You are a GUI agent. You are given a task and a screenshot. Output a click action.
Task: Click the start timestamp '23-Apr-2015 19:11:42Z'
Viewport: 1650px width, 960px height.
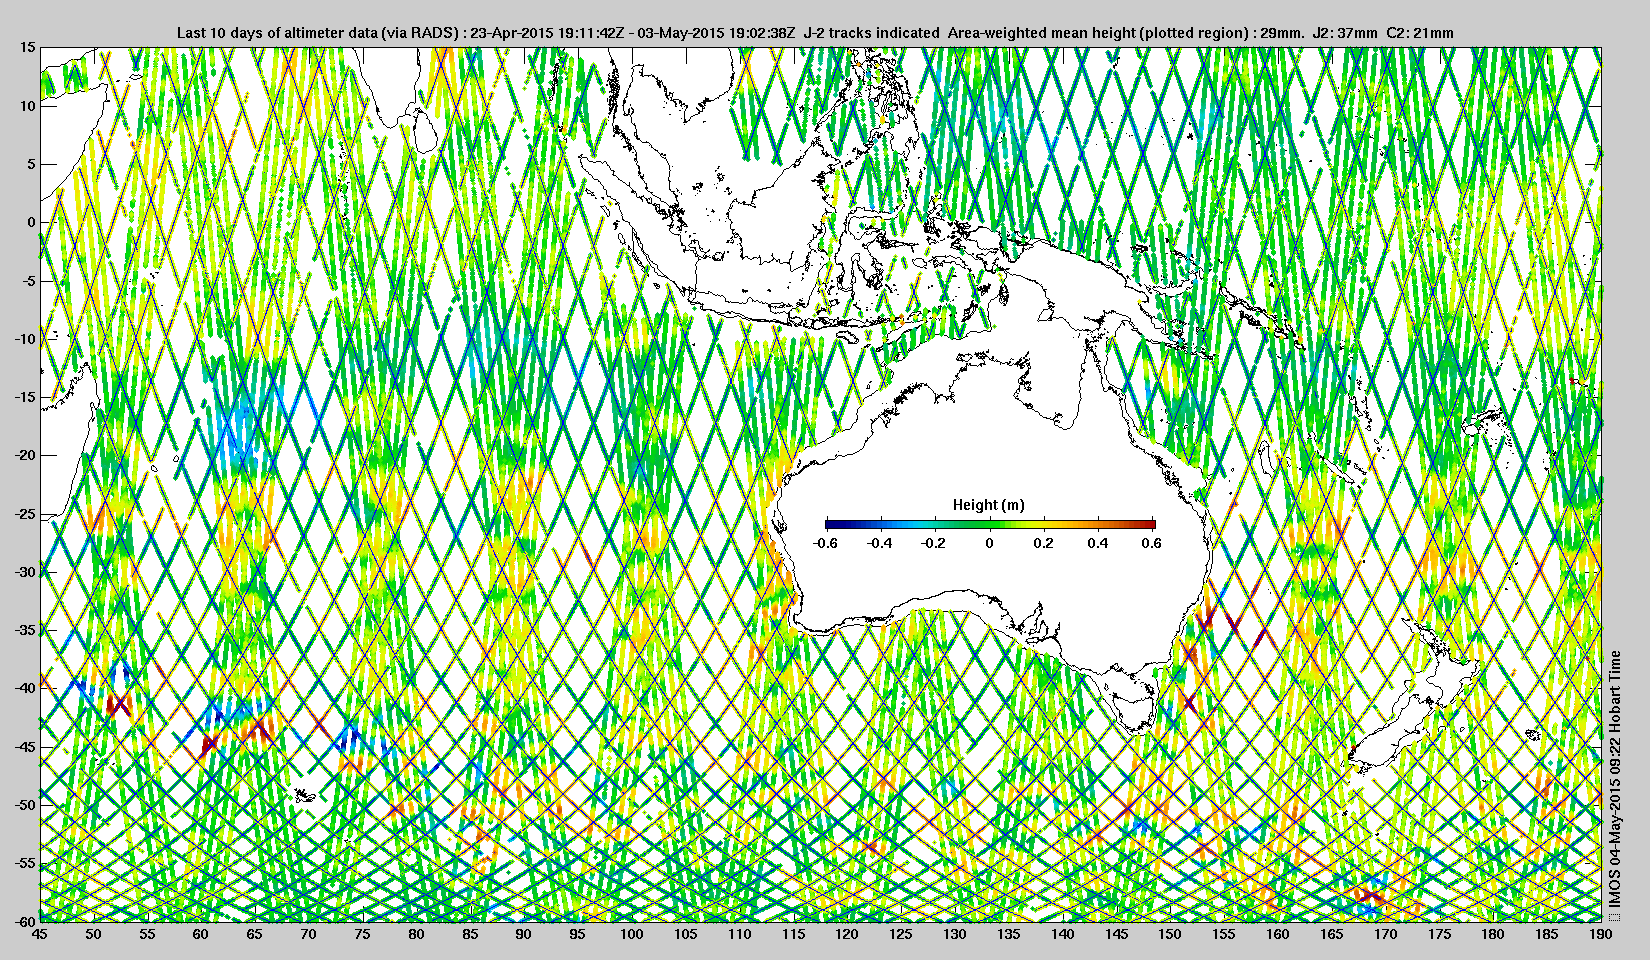coord(548,32)
